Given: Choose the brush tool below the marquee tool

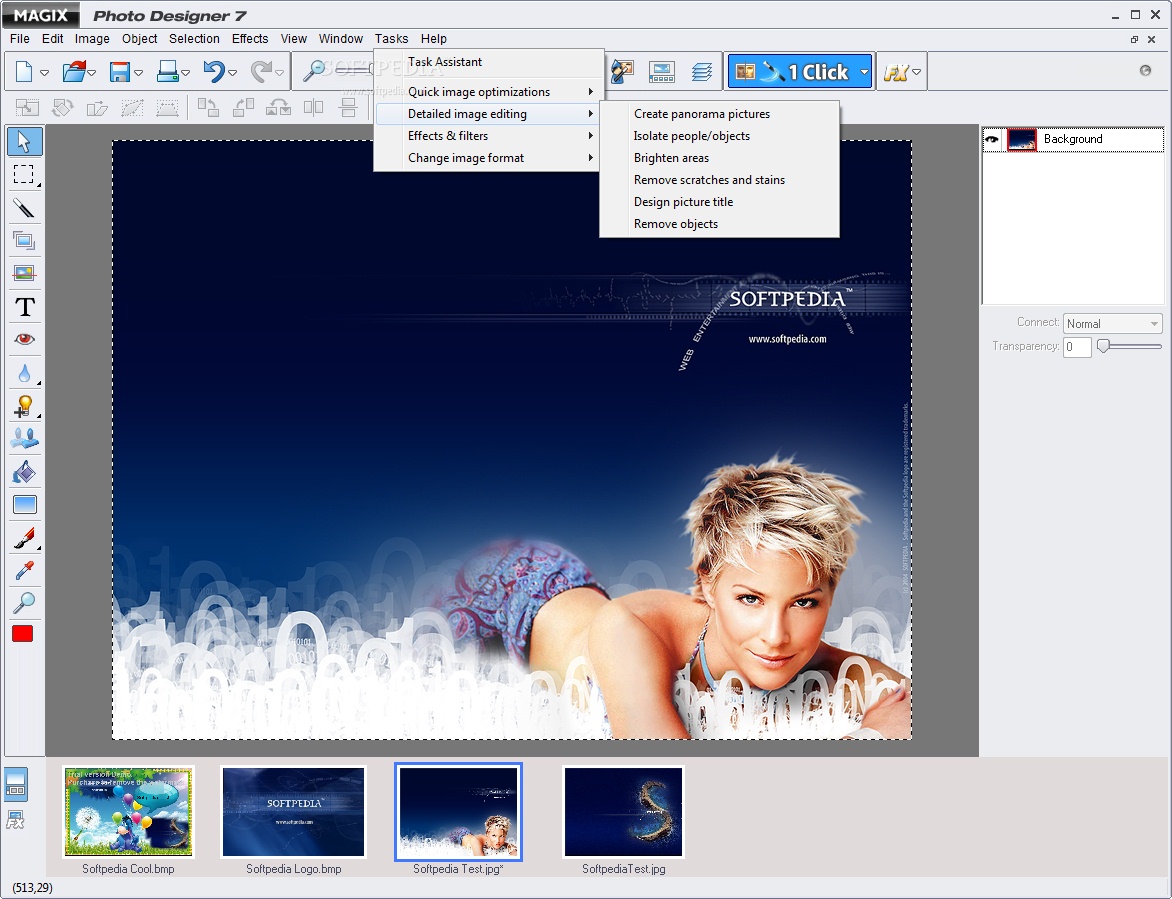Looking at the screenshot, I should [24, 207].
